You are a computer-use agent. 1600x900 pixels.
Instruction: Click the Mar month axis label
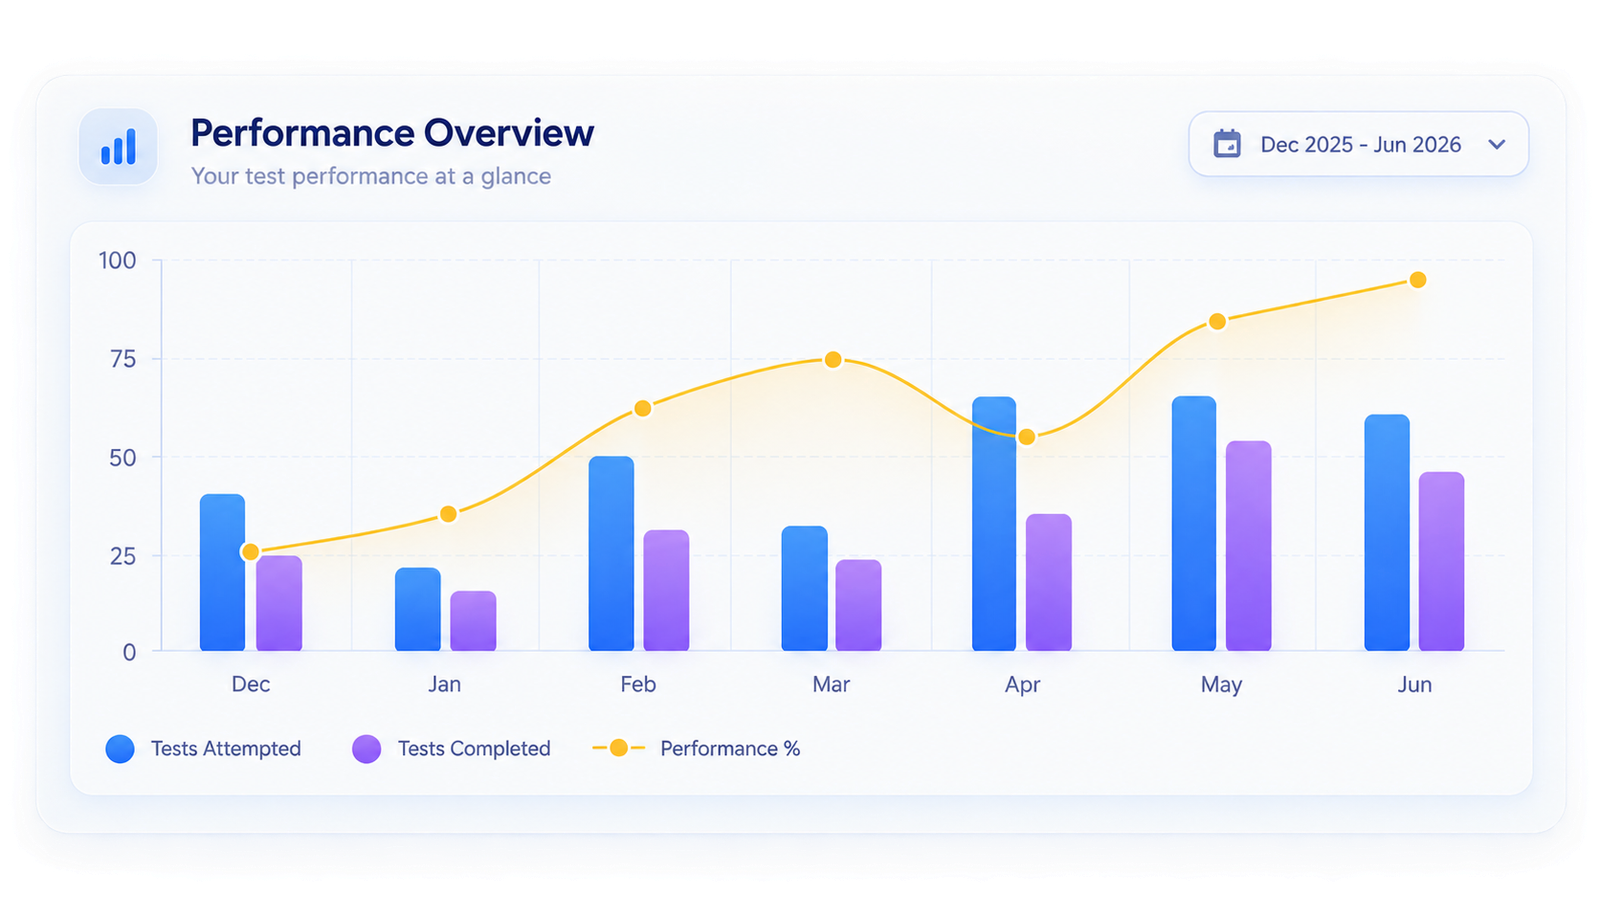coord(831,685)
